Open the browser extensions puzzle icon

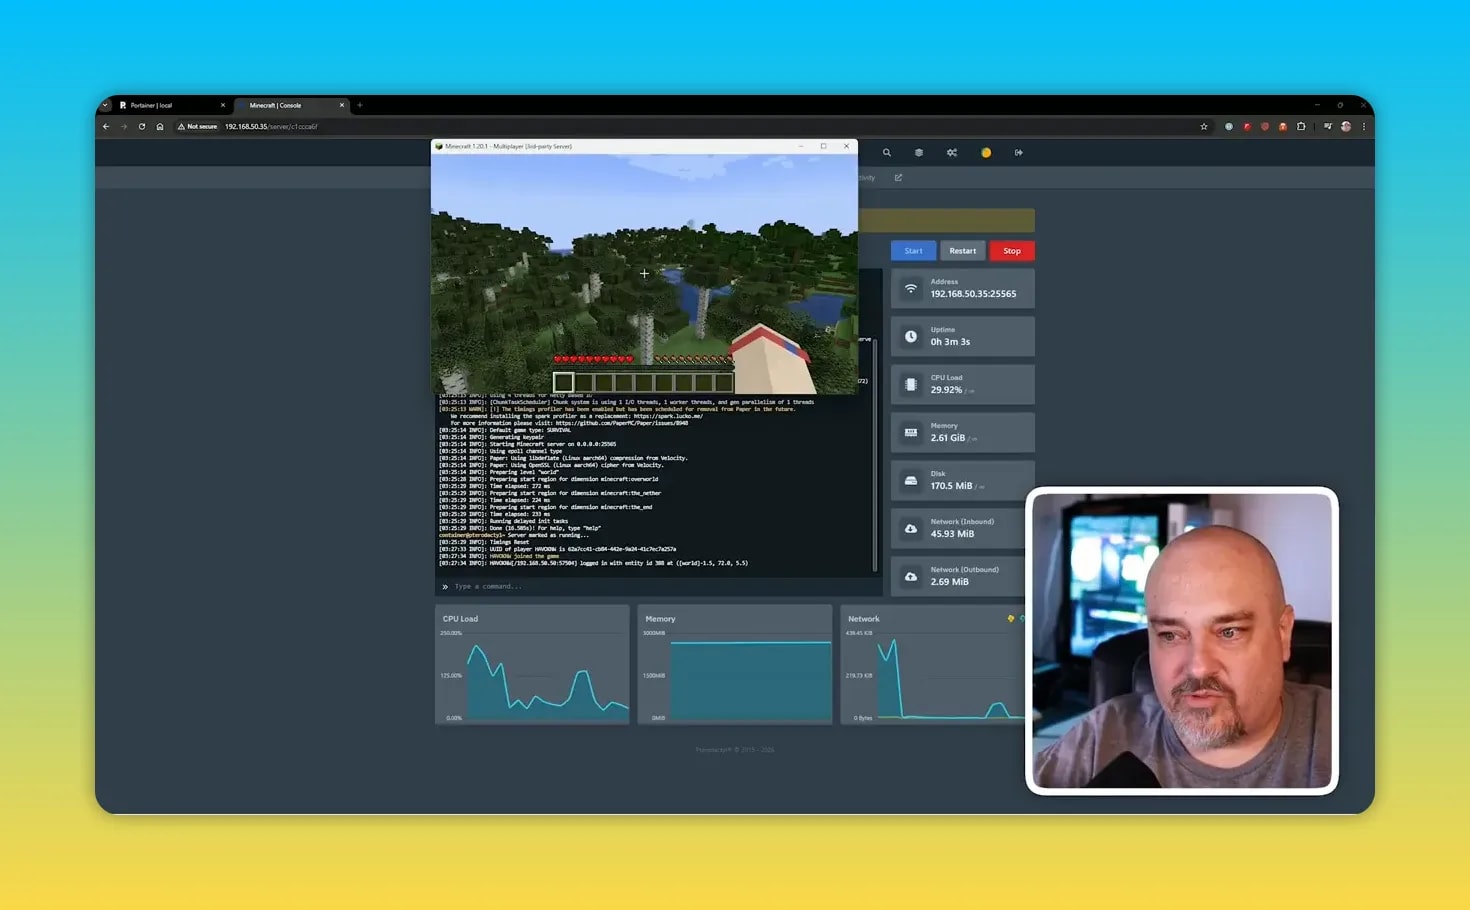1301,127
